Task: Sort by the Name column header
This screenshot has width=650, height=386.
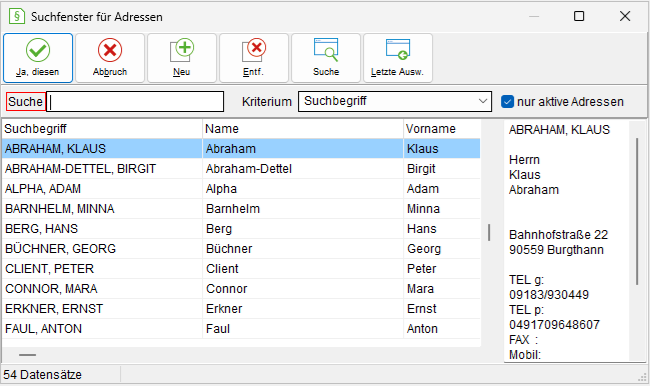Action: [x=303, y=129]
